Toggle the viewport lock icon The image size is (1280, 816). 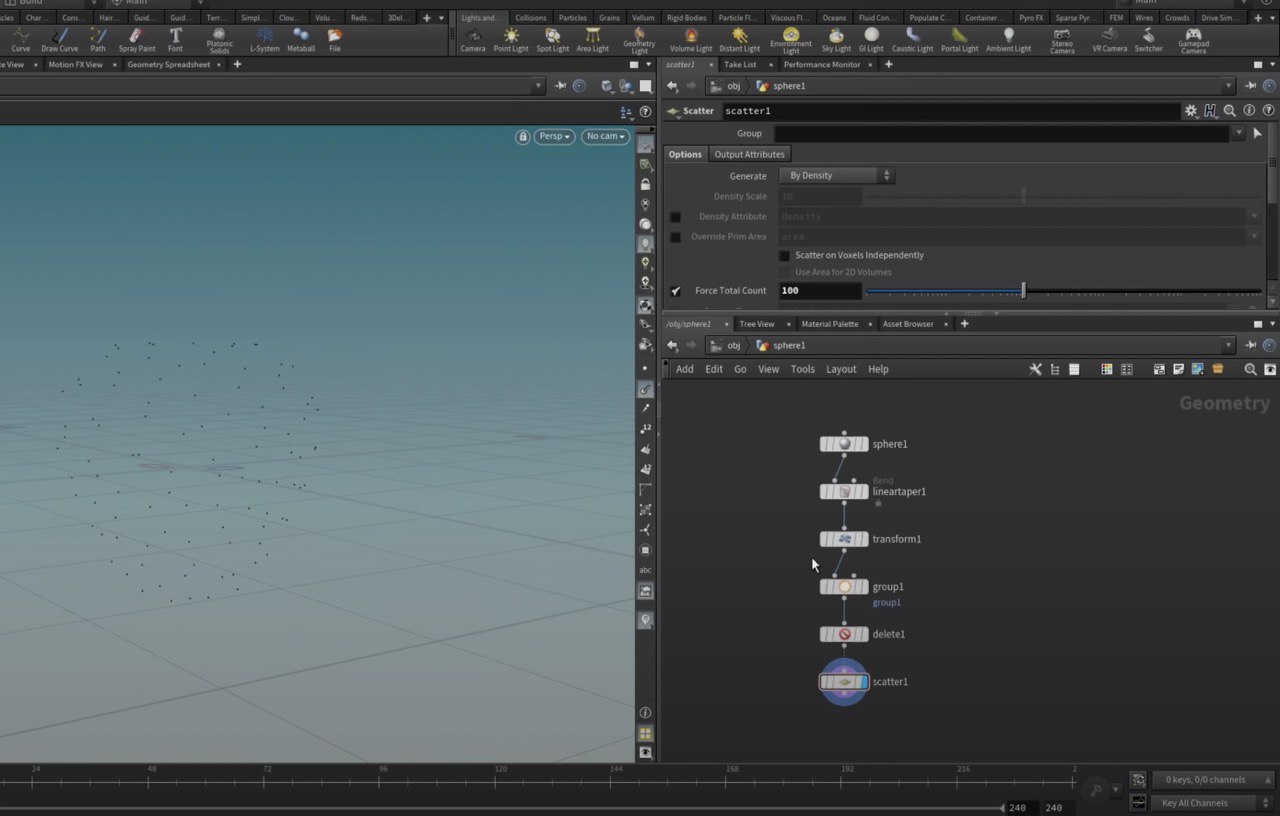tap(522, 137)
